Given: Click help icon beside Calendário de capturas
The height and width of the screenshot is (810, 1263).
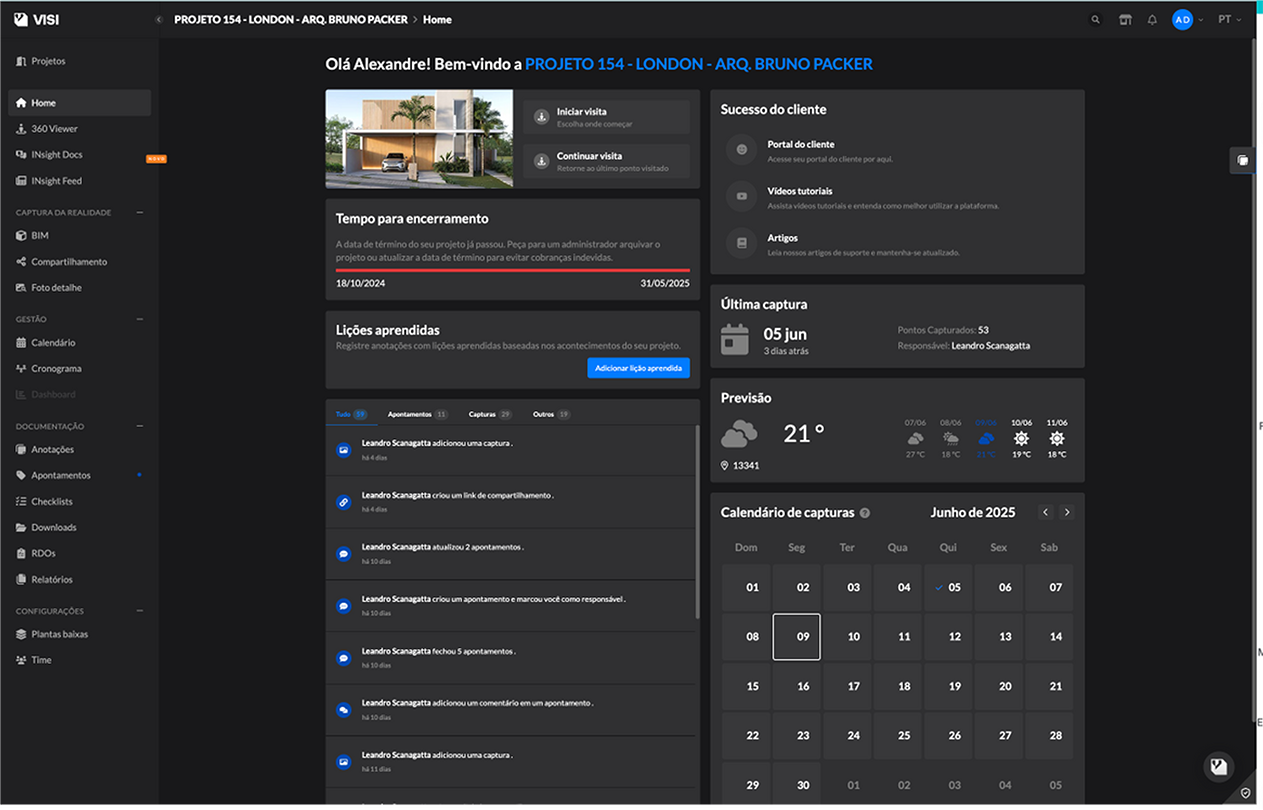Looking at the screenshot, I should coord(865,513).
